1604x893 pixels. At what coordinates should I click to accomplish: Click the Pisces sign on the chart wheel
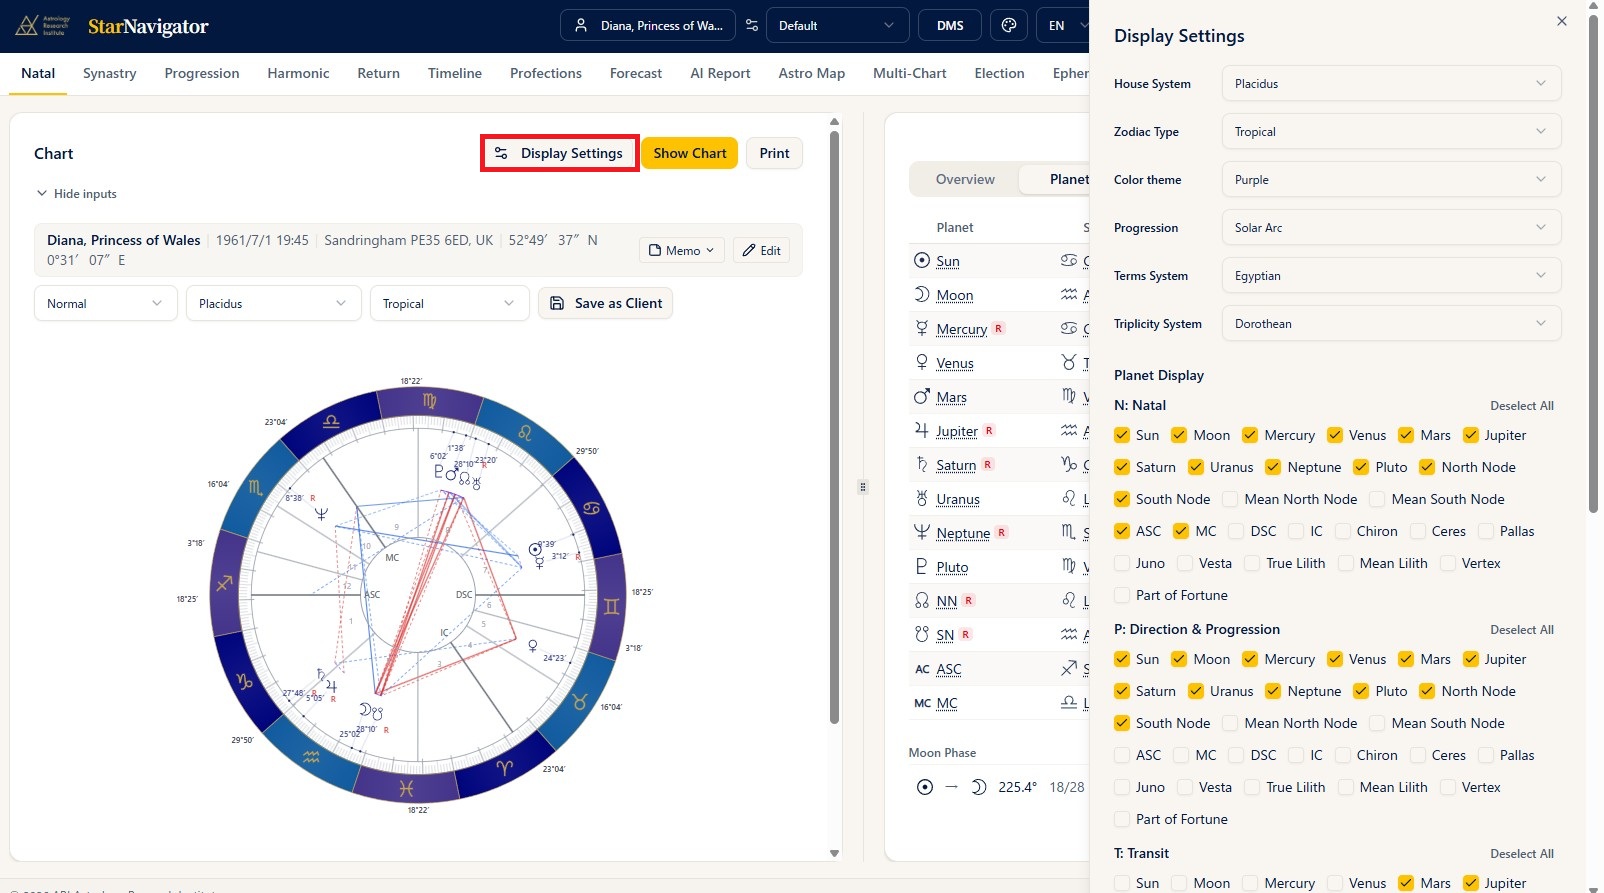click(x=406, y=789)
